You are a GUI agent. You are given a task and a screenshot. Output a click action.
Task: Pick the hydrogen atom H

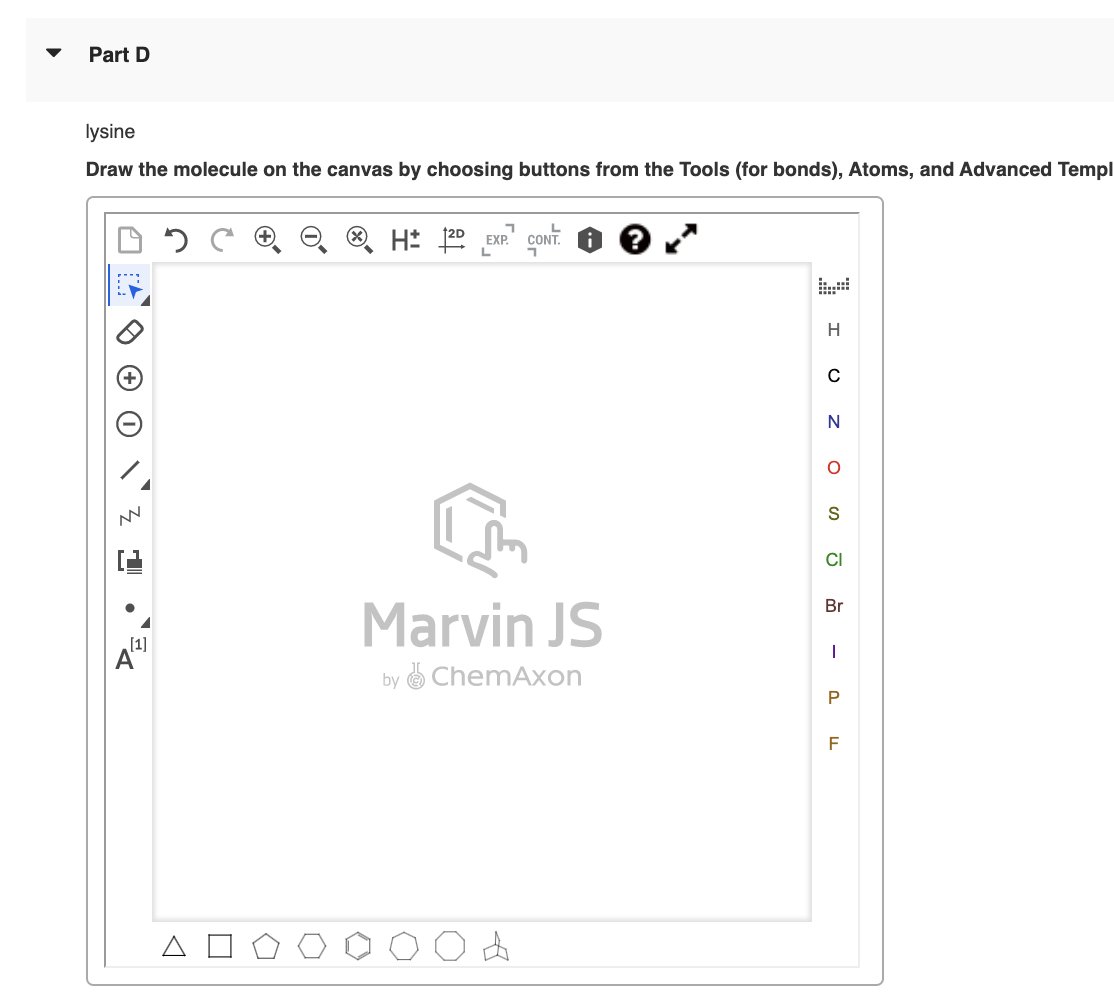pos(834,330)
